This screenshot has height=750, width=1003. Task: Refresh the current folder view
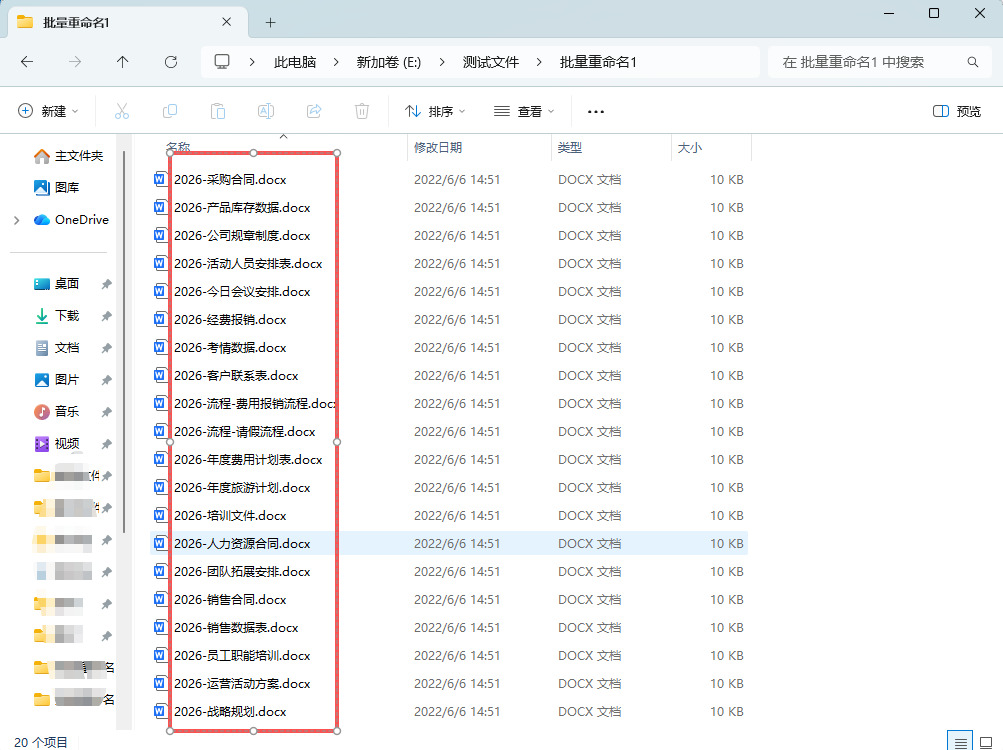[171, 62]
